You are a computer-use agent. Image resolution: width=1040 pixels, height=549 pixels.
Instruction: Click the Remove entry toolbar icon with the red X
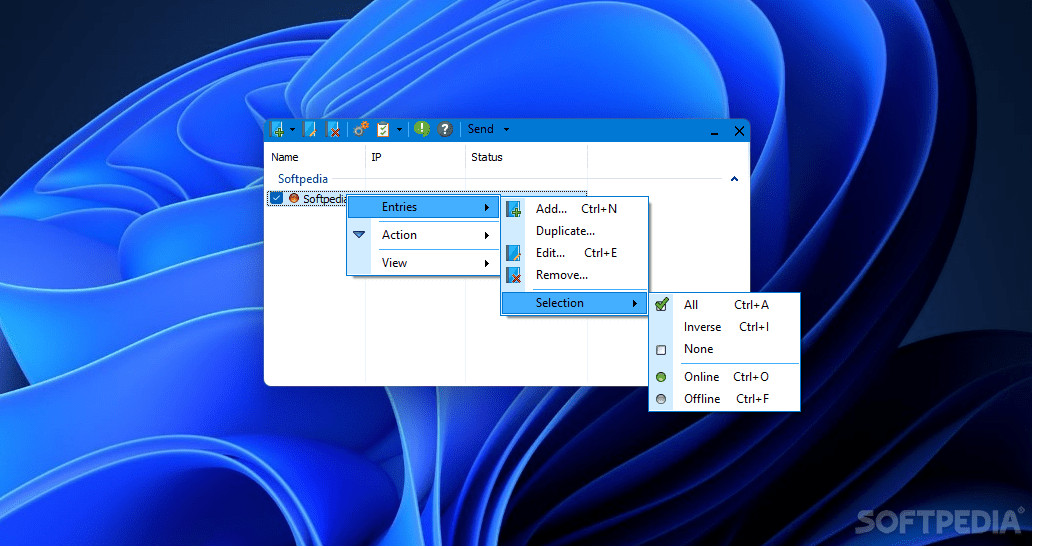[333, 130]
